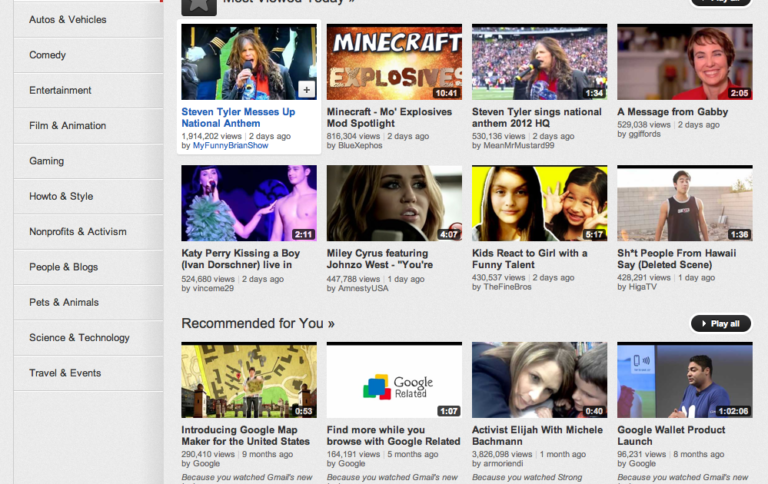The height and width of the screenshot is (484, 768).
Task: Visit armoriendi channel link
Action: (x=503, y=463)
